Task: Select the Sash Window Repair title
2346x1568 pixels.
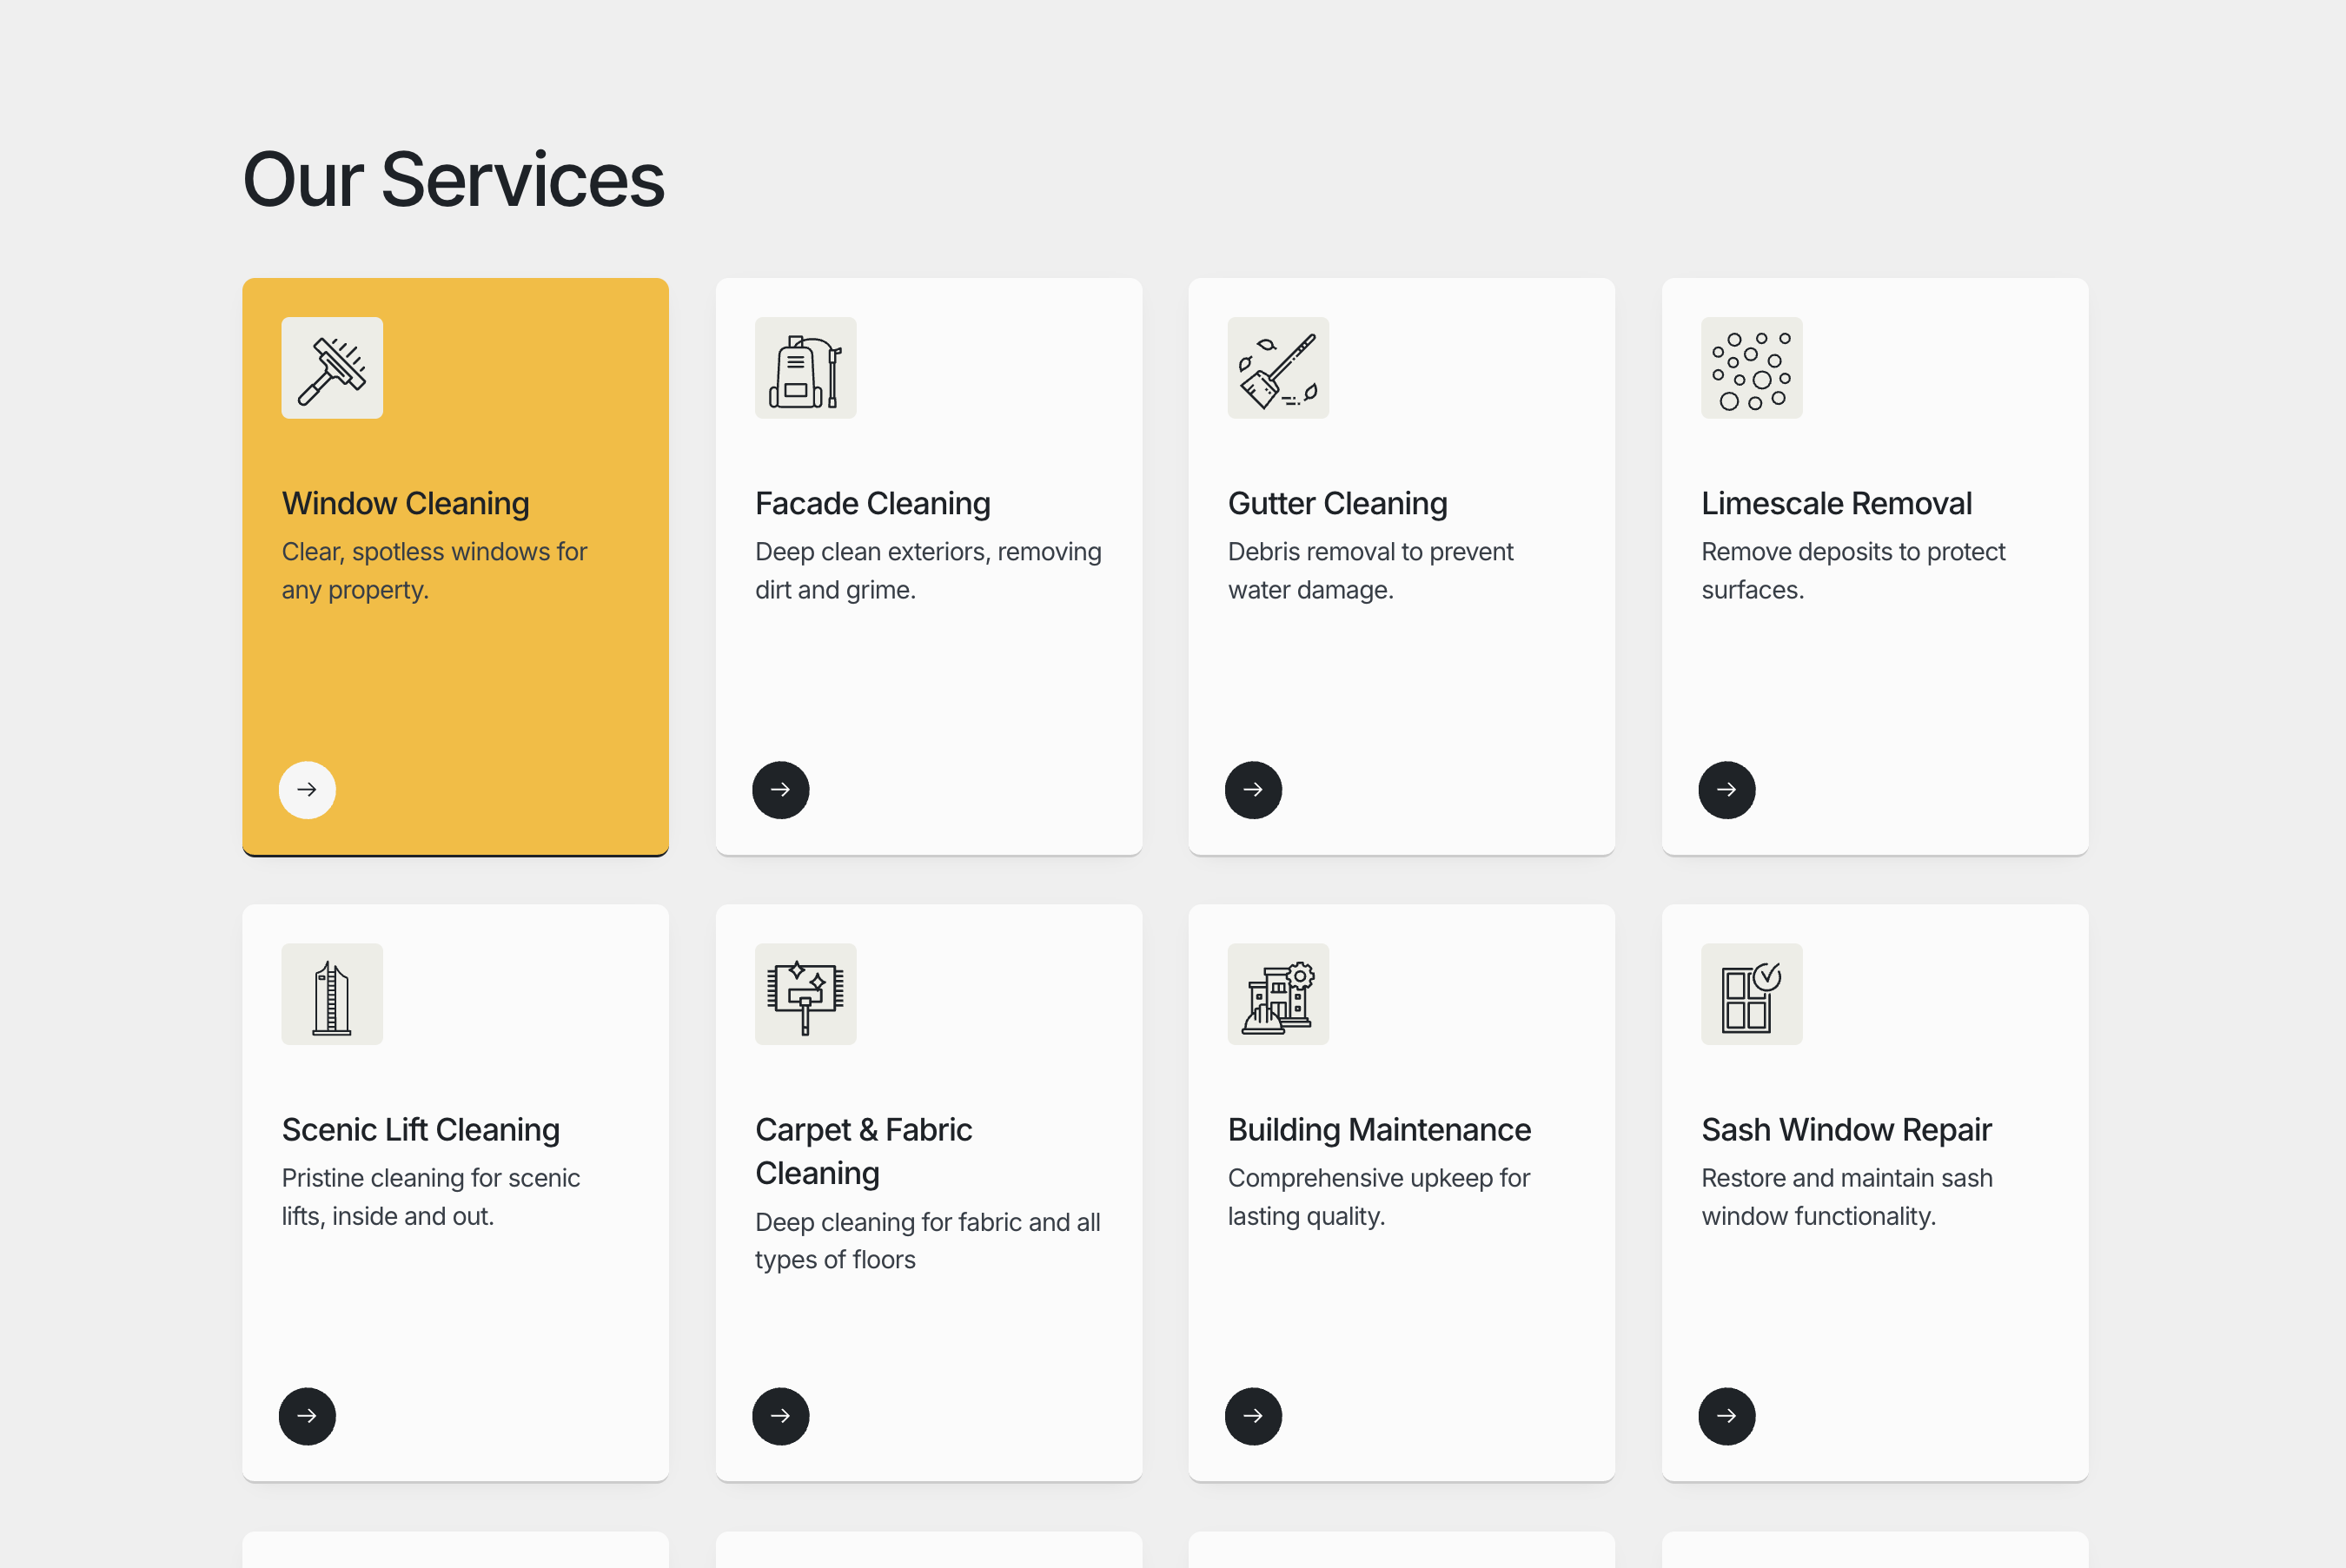Action: pyautogui.click(x=1846, y=1129)
